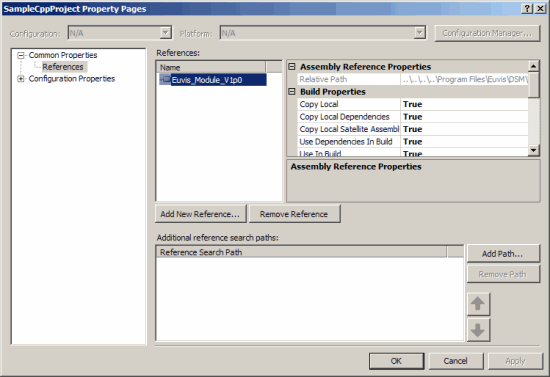Click the move path up arrow icon
Image resolution: width=550 pixels, height=377 pixels.
tap(478, 304)
